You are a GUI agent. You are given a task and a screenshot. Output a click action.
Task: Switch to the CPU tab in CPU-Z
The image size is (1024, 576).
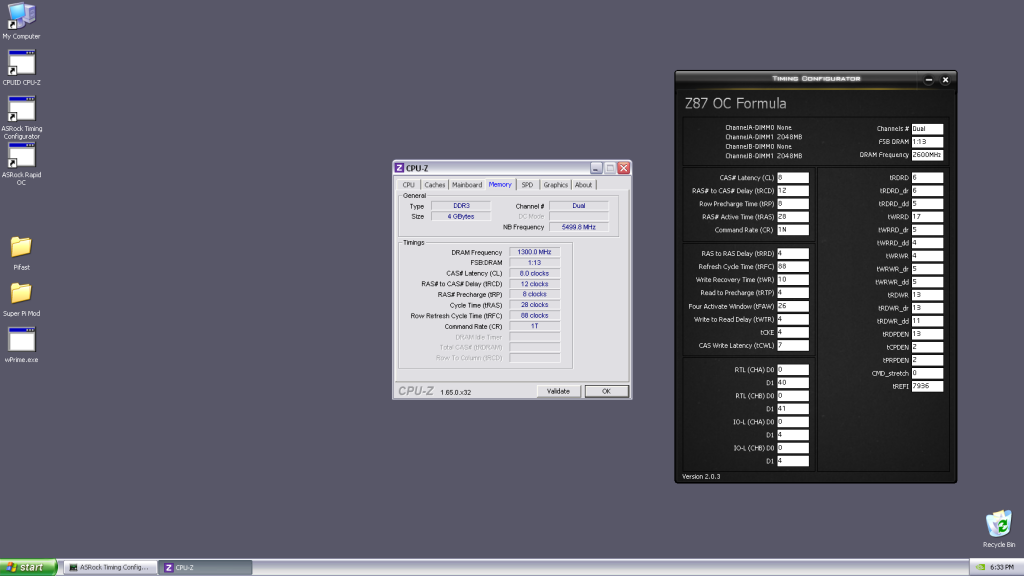pyautogui.click(x=409, y=185)
